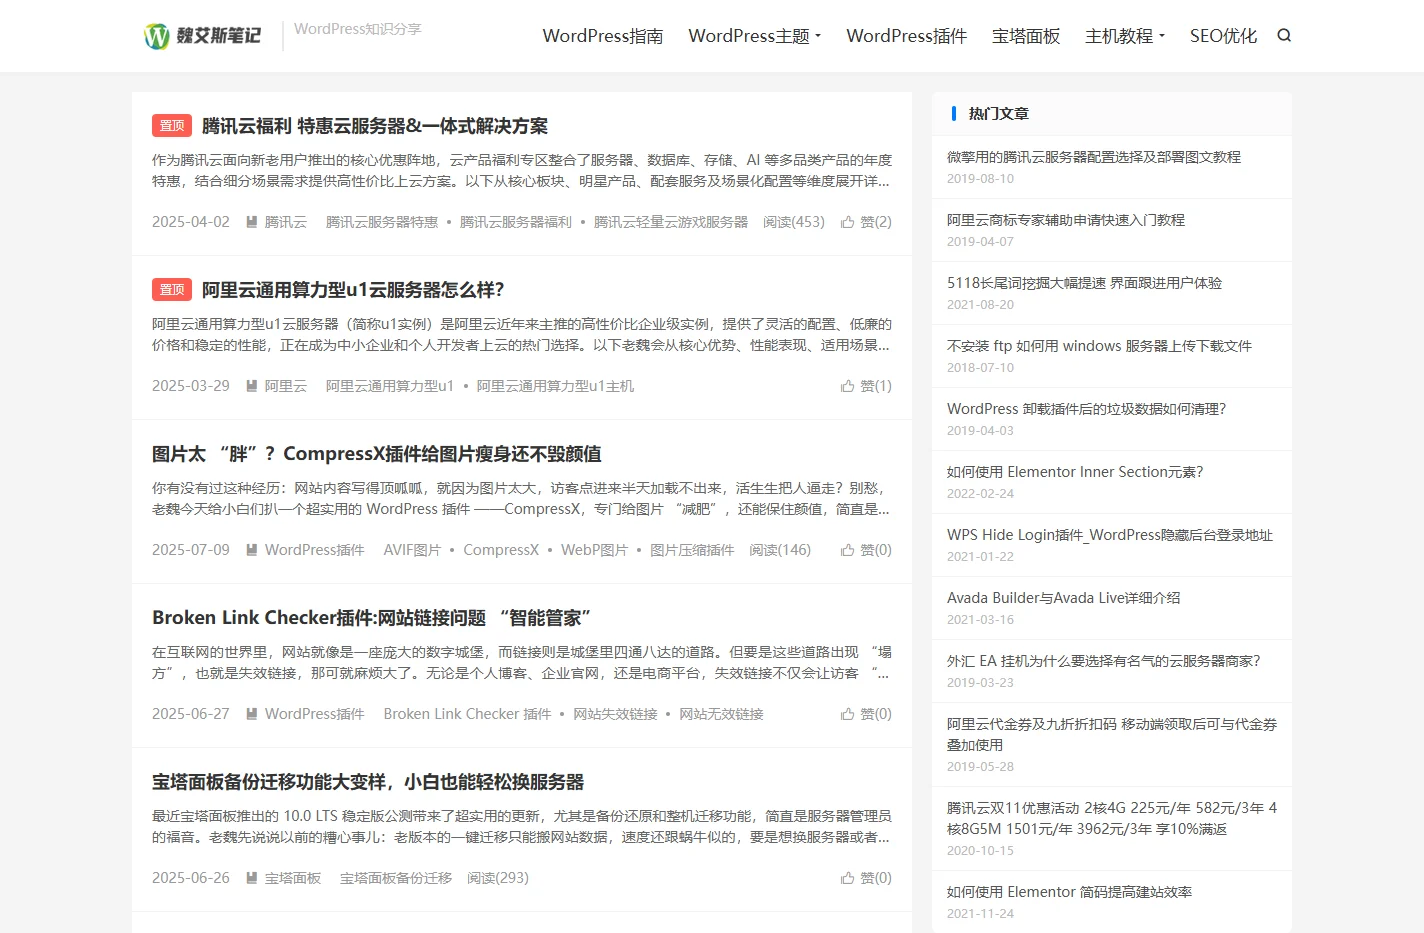1424x933 pixels.
Task: Open hot article 5118长尾词挖掘大幅提速
Action: [x=1085, y=283]
